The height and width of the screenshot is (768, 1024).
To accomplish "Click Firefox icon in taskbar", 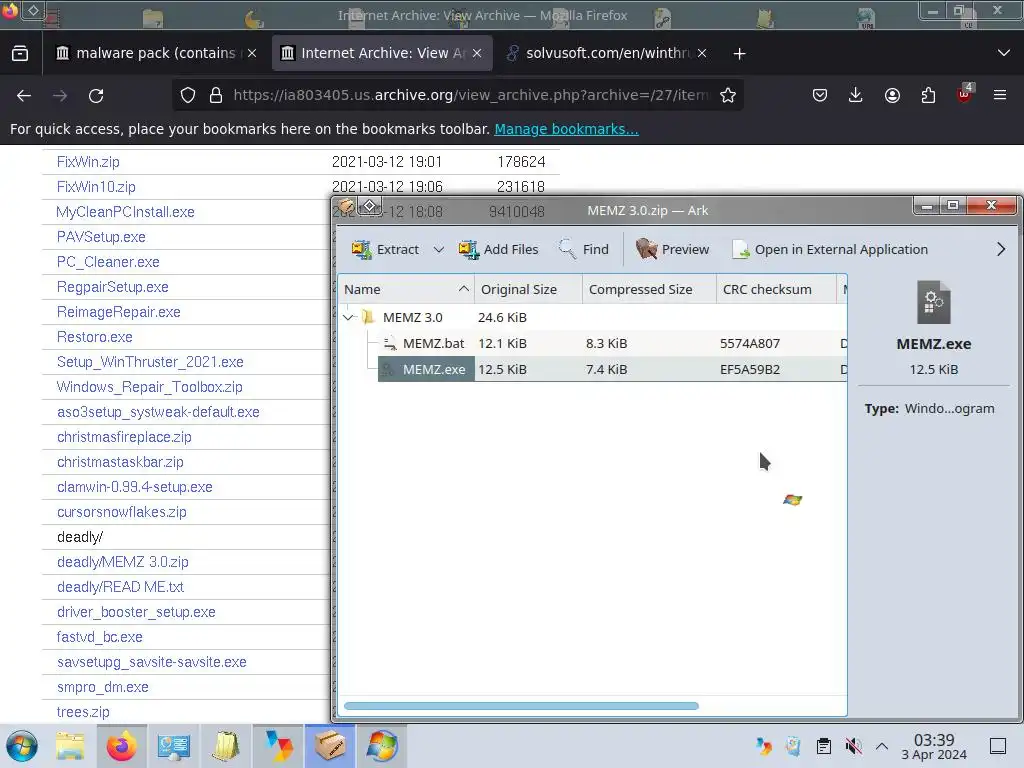I will click(x=121, y=746).
